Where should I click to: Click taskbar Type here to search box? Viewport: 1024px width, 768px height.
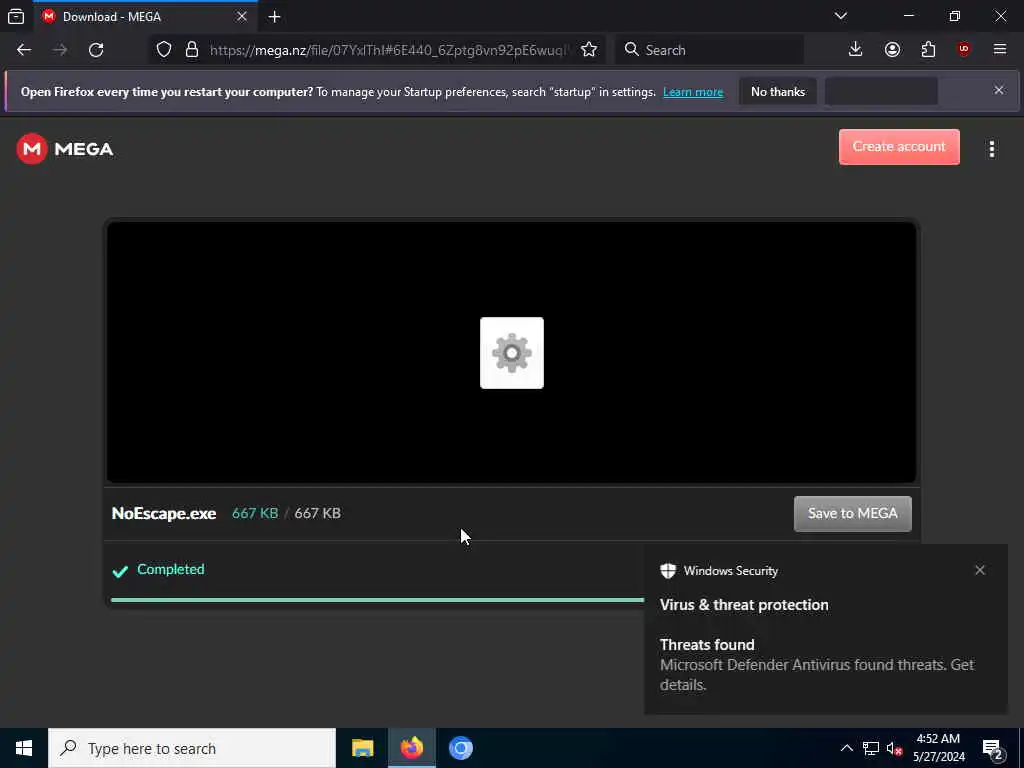pyautogui.click(x=192, y=748)
